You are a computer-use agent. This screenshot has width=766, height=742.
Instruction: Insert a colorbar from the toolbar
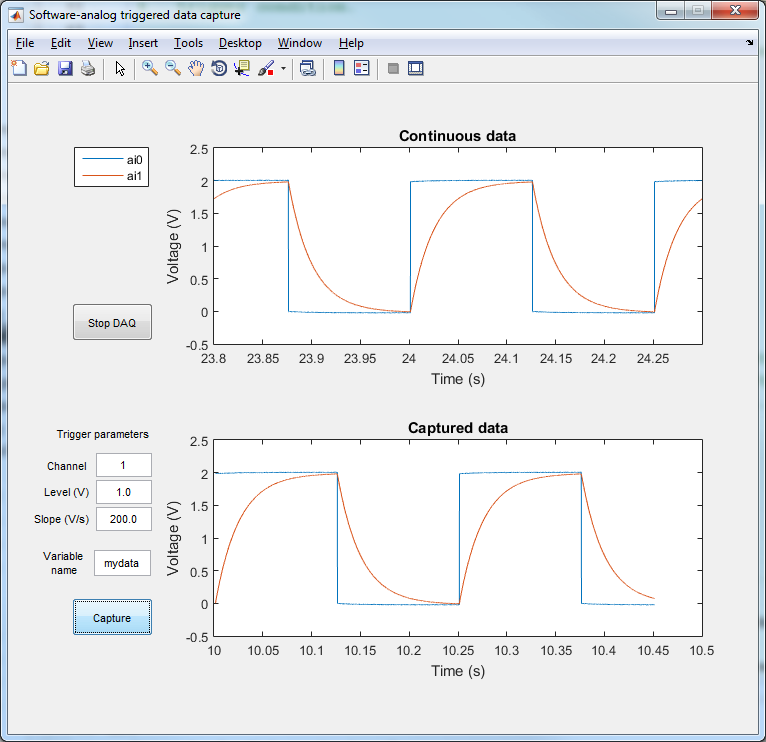pyautogui.click(x=339, y=68)
